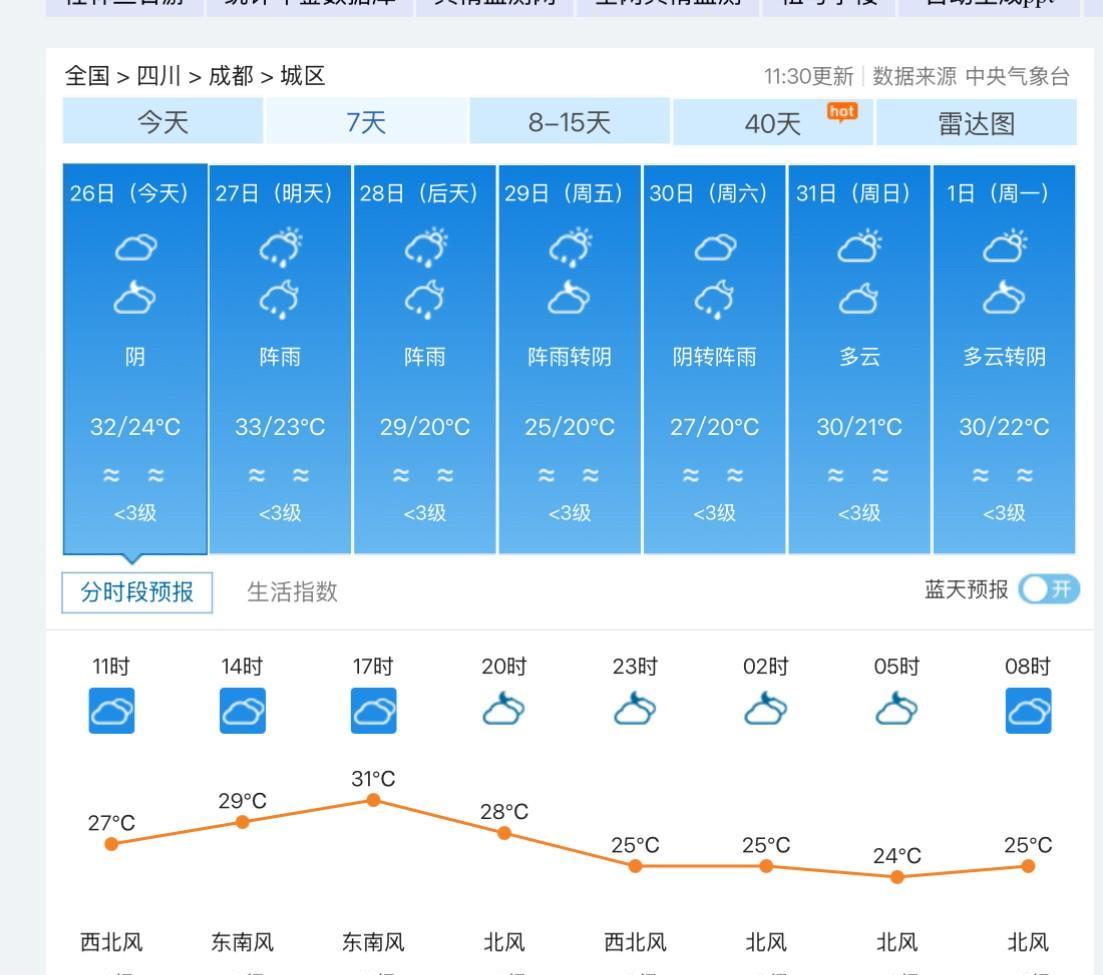Open the 8–15天 forecast tab

coord(569,123)
